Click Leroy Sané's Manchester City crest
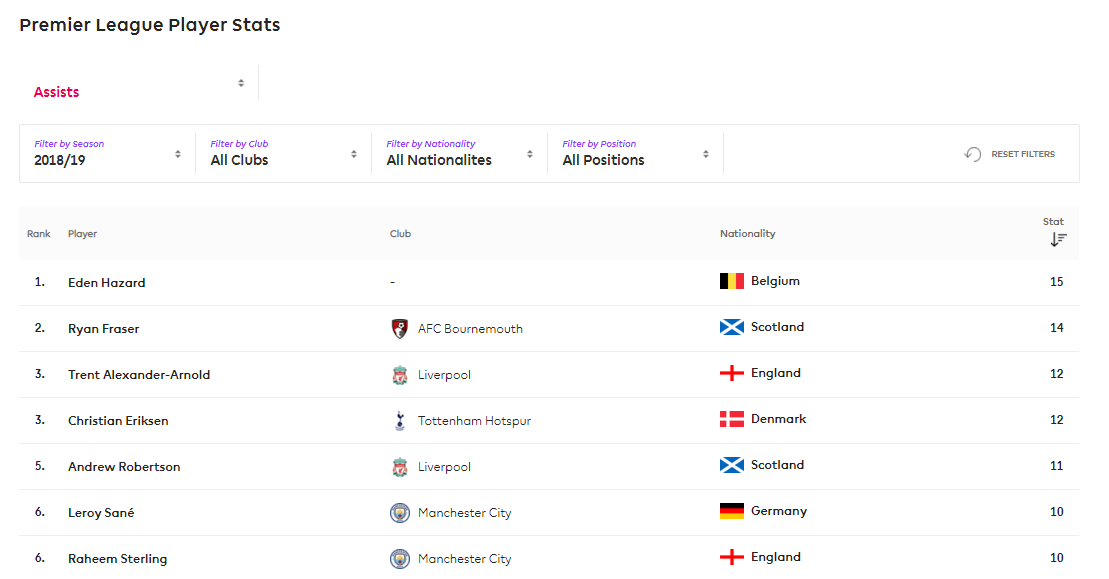Image resolution: width=1109 pixels, height=579 pixels. coord(400,513)
